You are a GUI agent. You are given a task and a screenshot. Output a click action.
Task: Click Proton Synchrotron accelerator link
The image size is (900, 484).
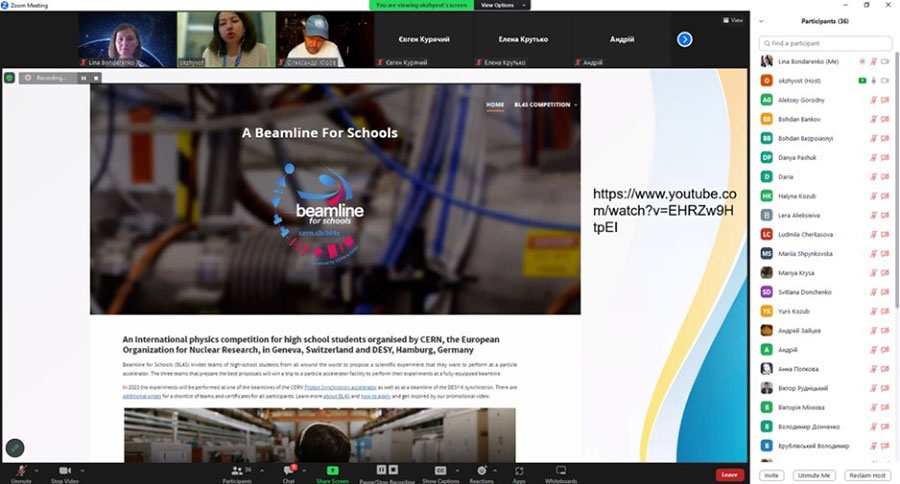tap(340, 388)
